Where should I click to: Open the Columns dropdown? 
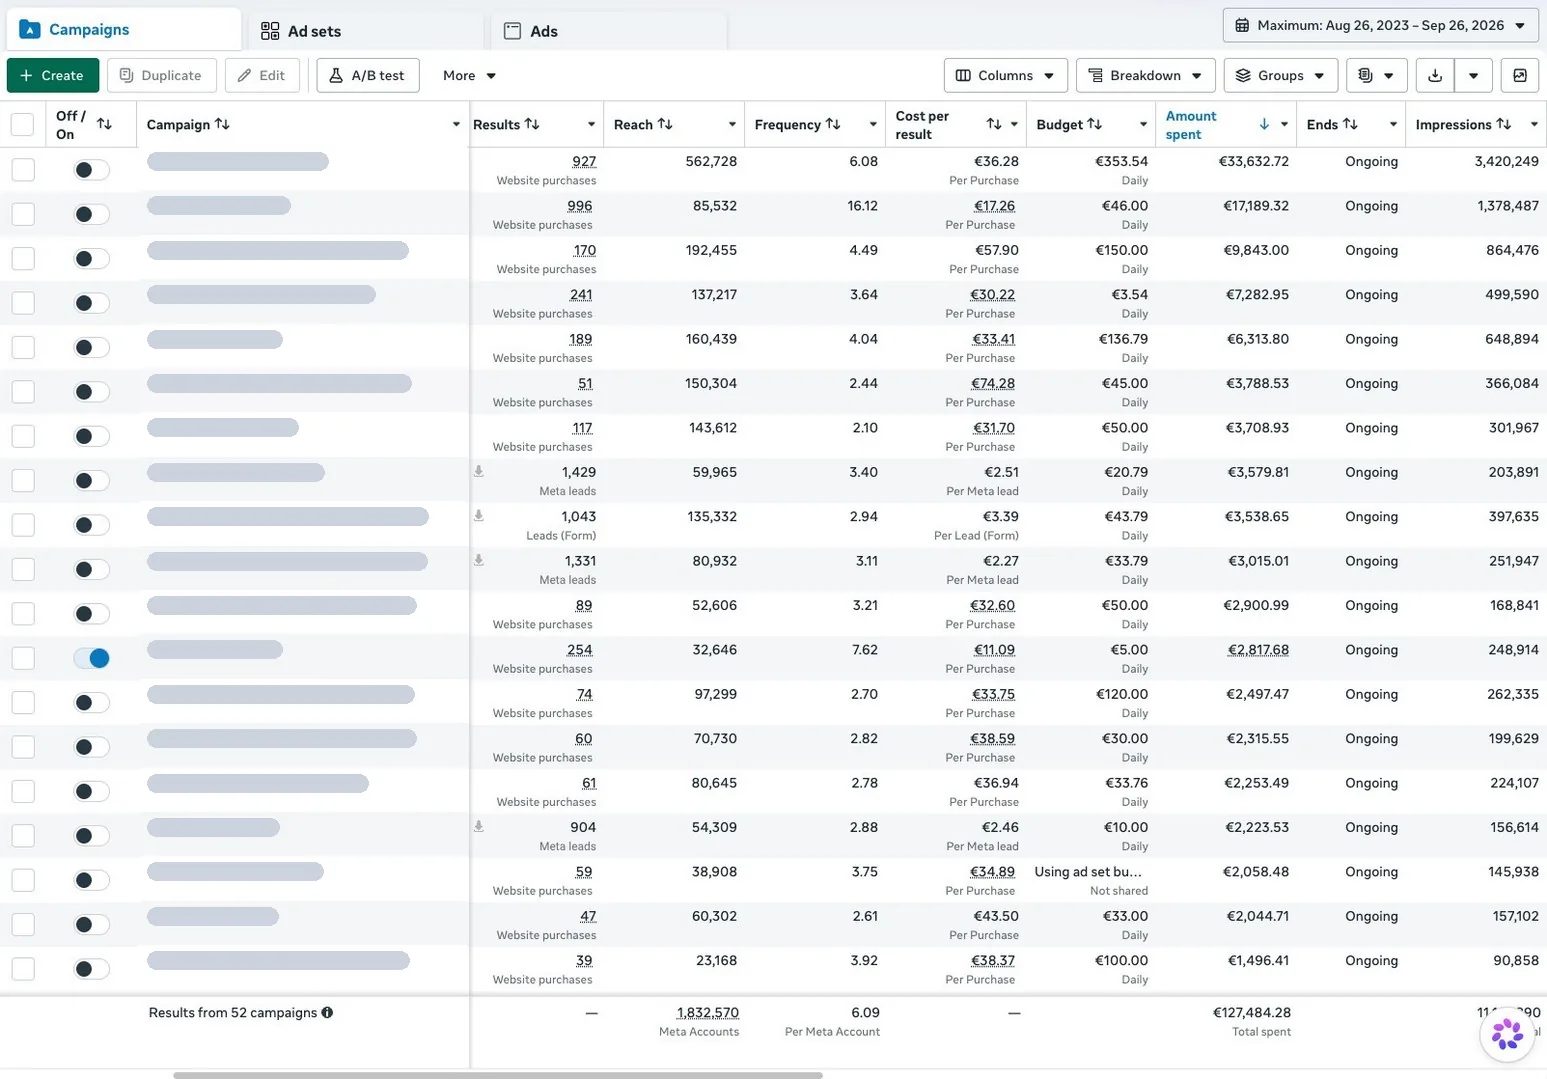(1005, 75)
